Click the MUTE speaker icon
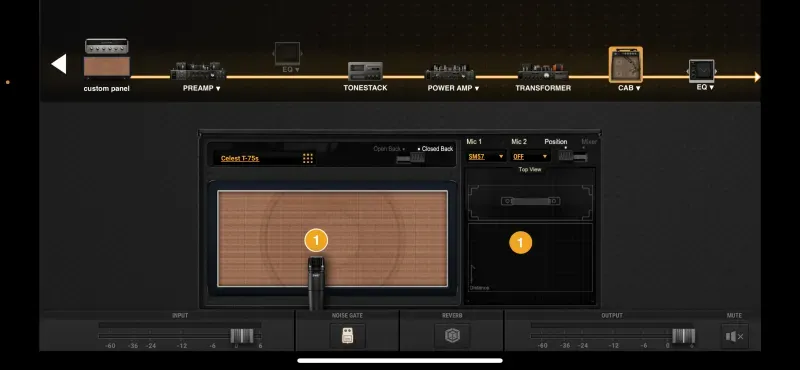 point(734,336)
